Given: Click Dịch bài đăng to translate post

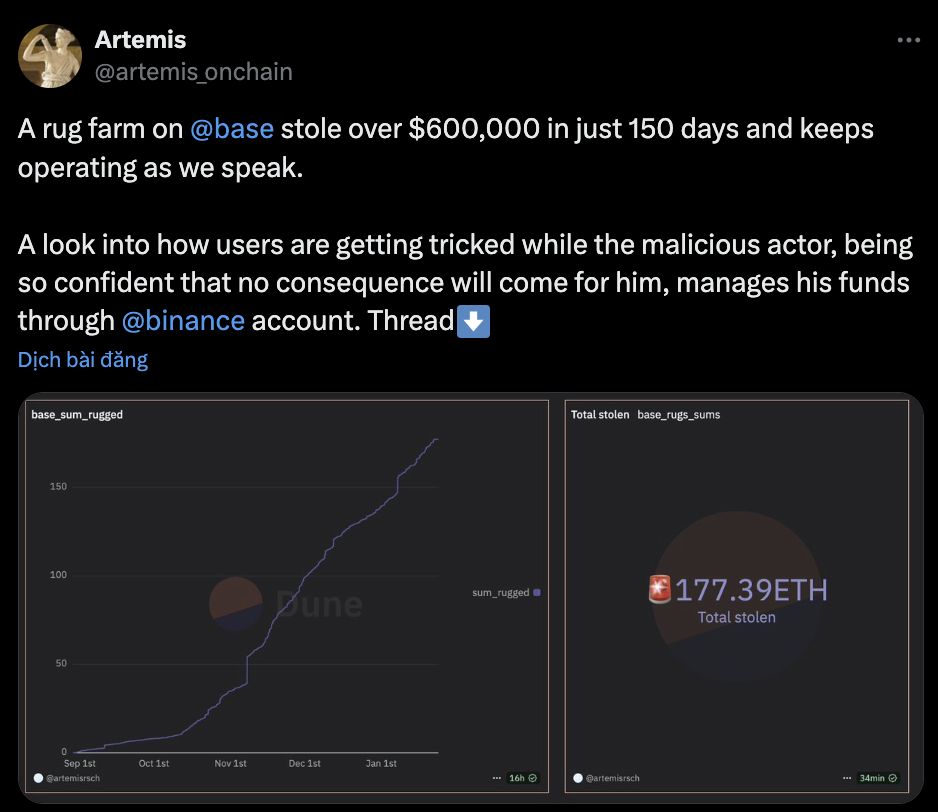Looking at the screenshot, I should (83, 360).
